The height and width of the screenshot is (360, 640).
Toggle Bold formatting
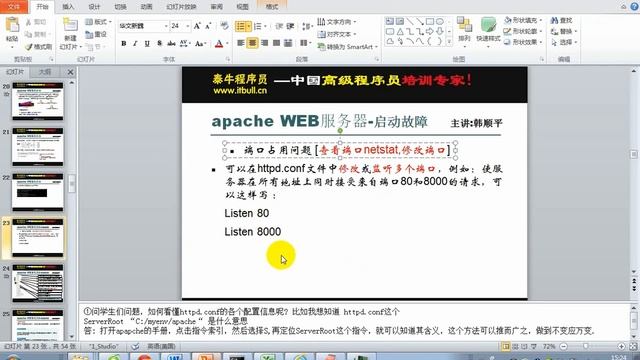click(124, 43)
